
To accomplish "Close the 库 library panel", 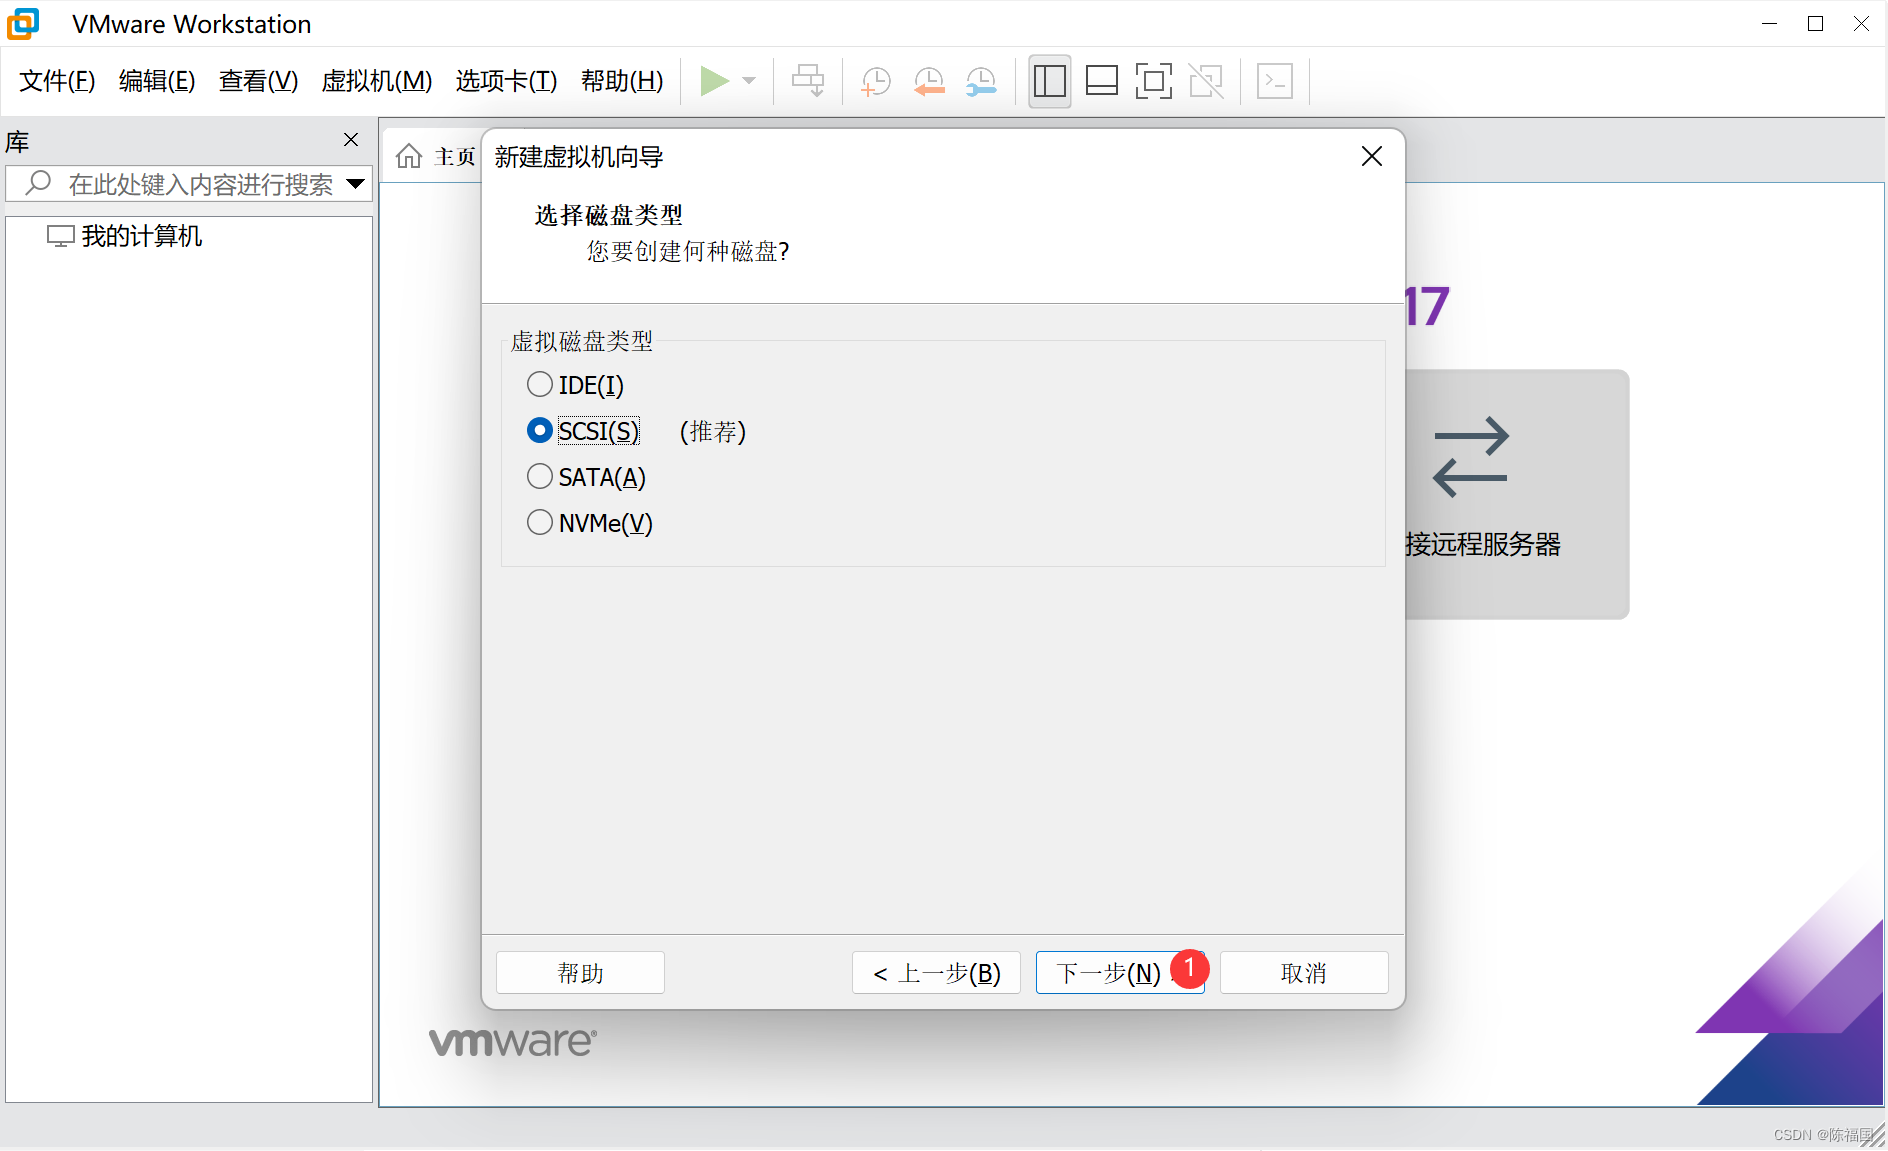I will pyautogui.click(x=351, y=140).
